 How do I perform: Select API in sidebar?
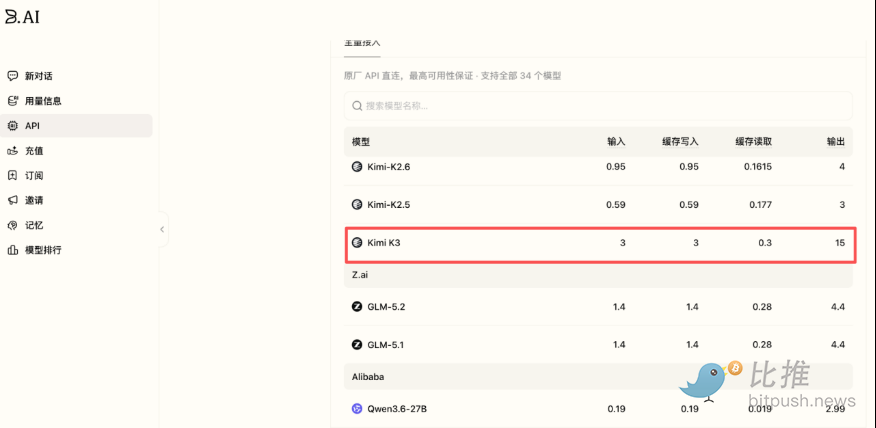(x=76, y=126)
